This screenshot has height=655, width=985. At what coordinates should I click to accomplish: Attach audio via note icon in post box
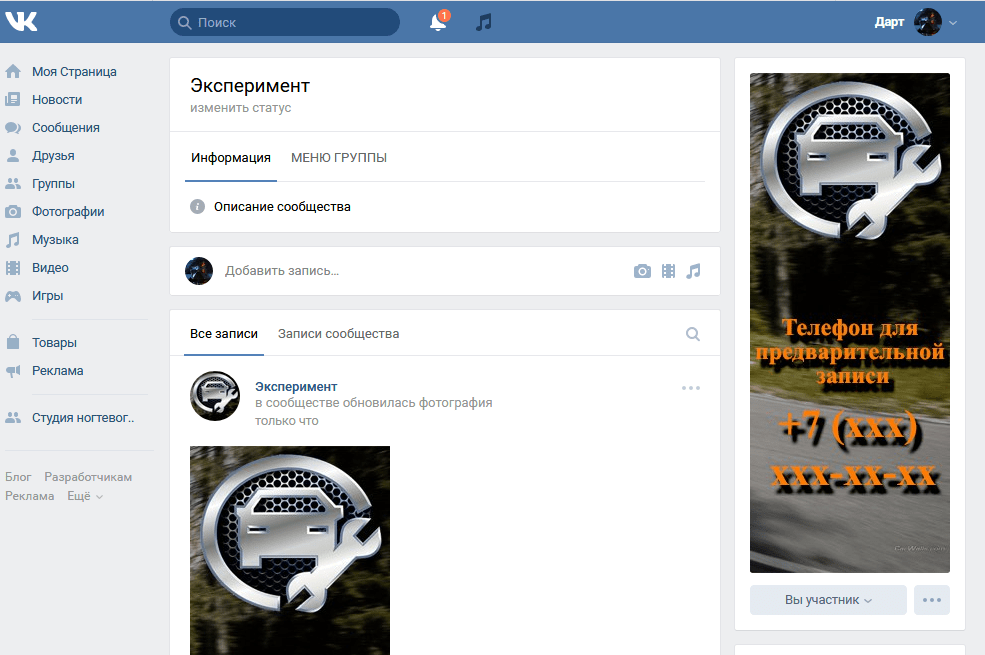(694, 271)
